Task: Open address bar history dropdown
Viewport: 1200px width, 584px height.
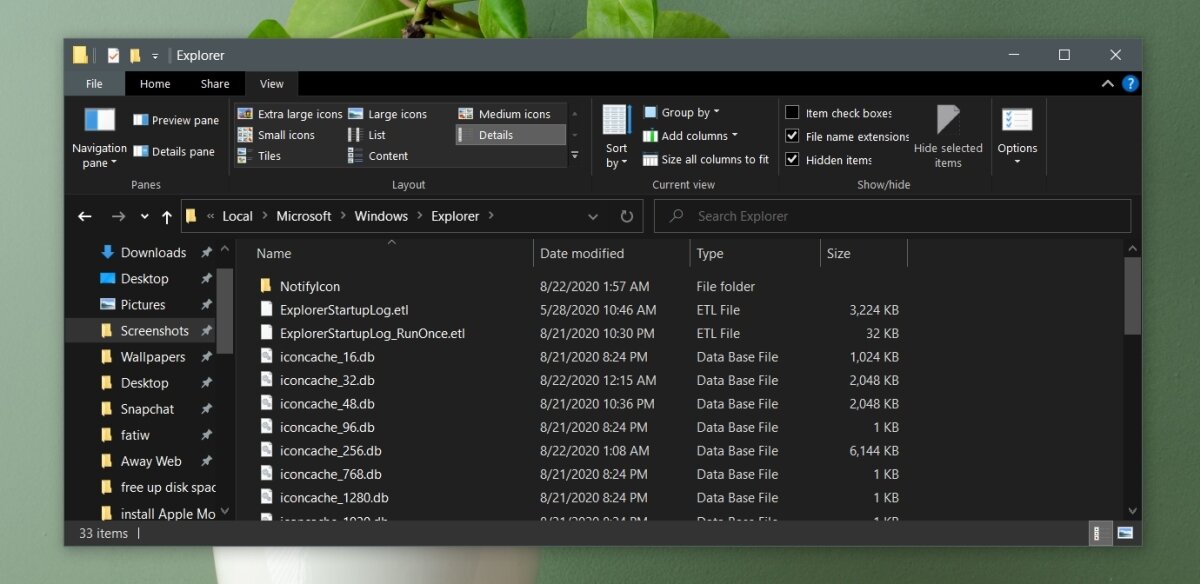Action: (x=594, y=216)
